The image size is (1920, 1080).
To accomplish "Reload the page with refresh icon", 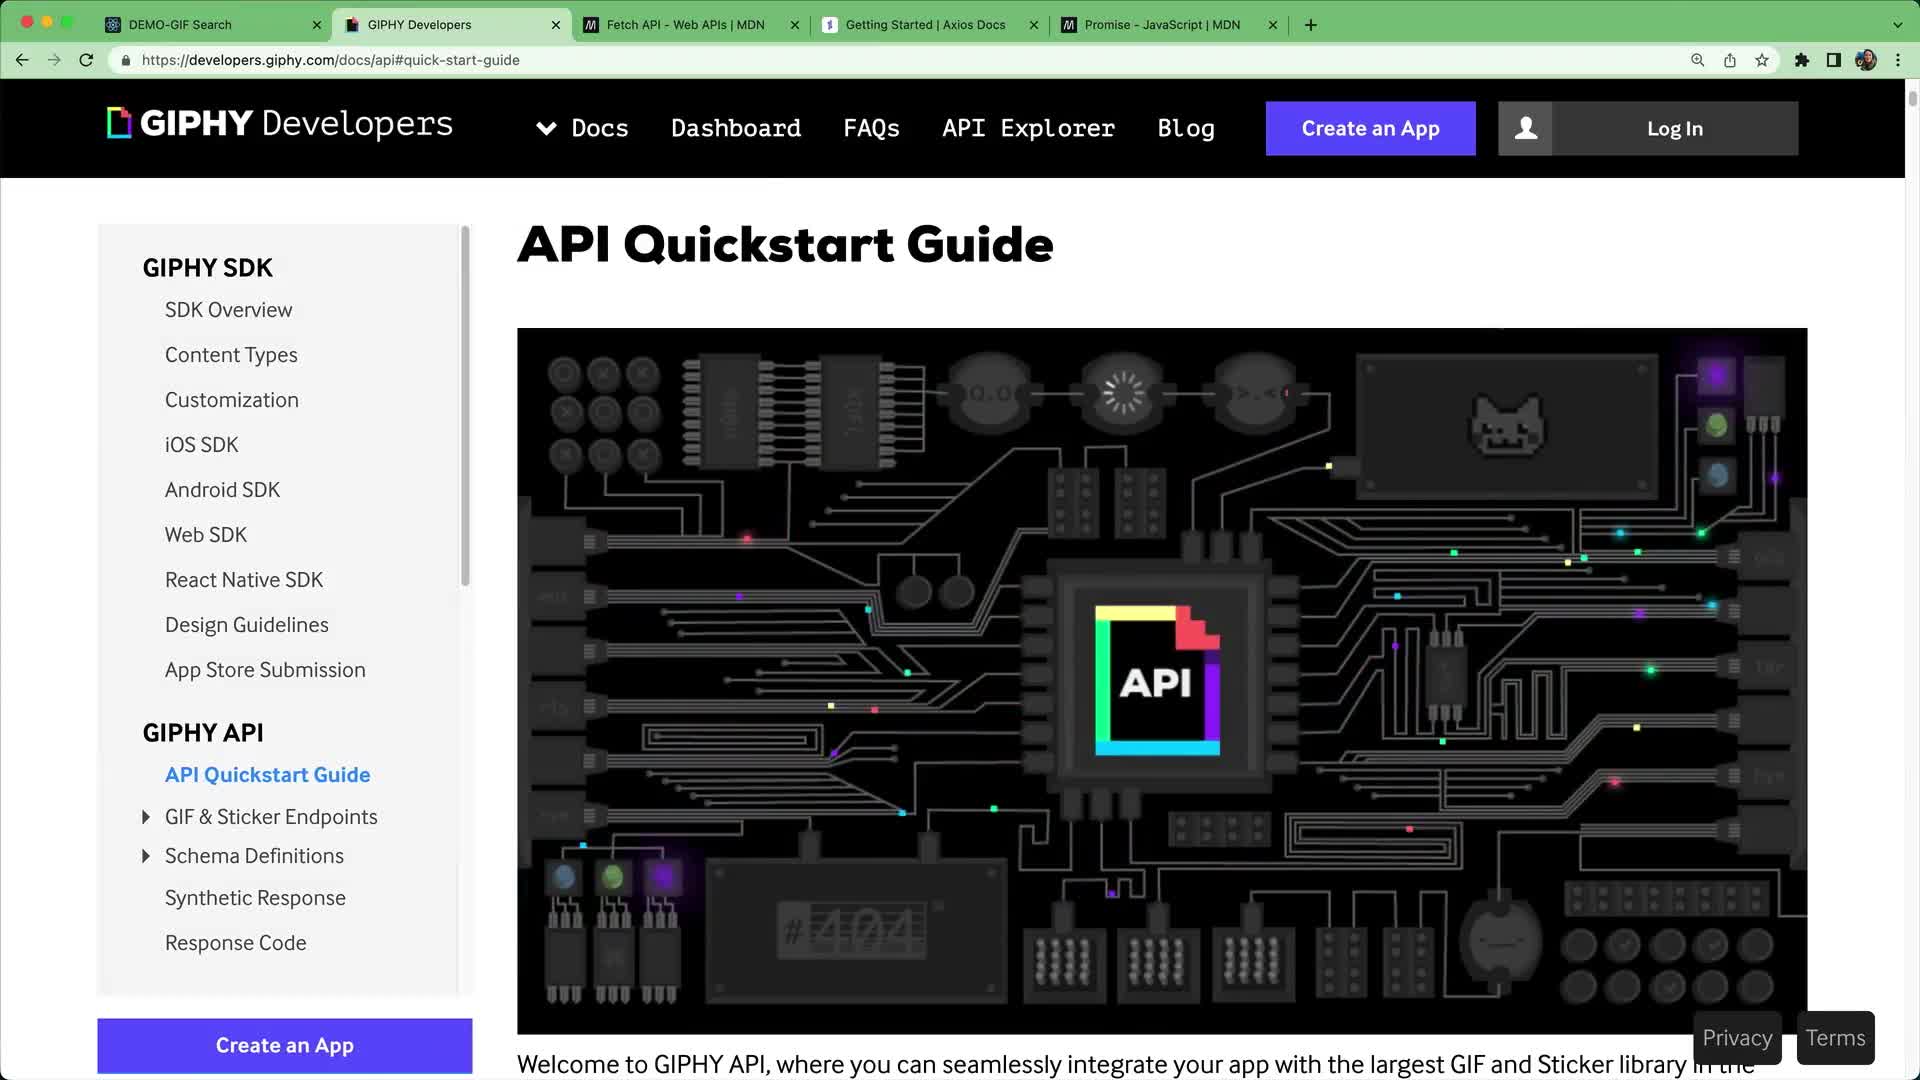I will tap(86, 60).
